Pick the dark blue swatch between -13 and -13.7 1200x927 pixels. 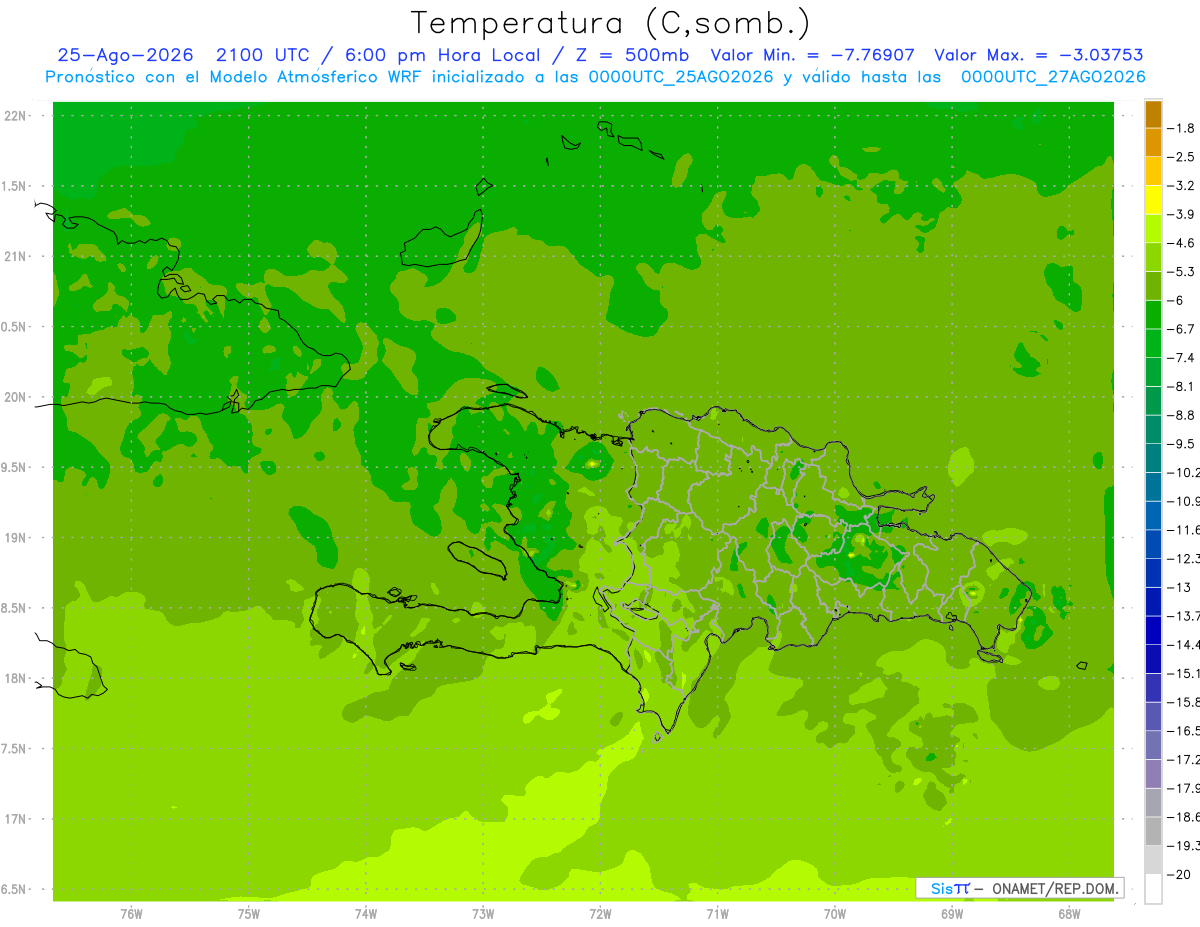click(x=1154, y=602)
